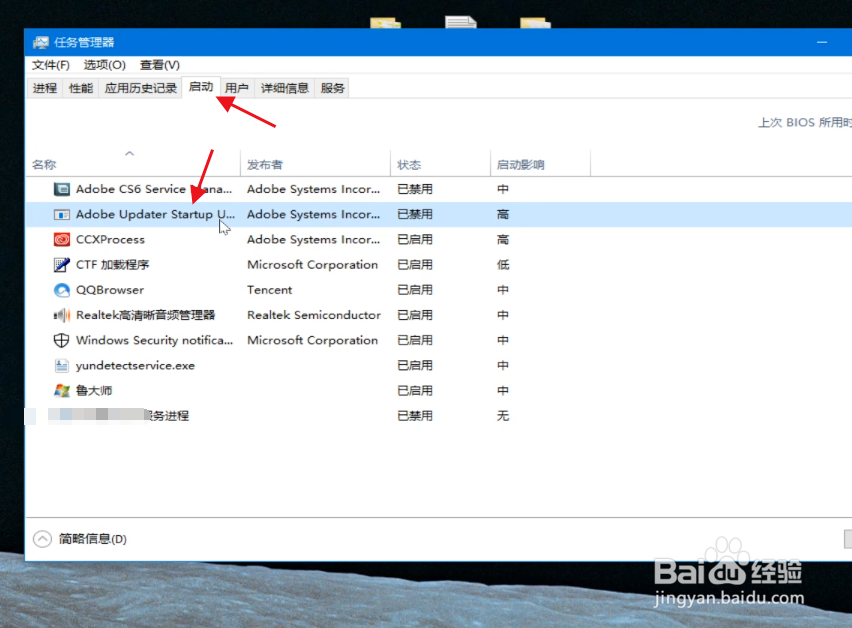Sort by the 状态 column header
Viewport: 852px width, 628px height.
[440, 165]
